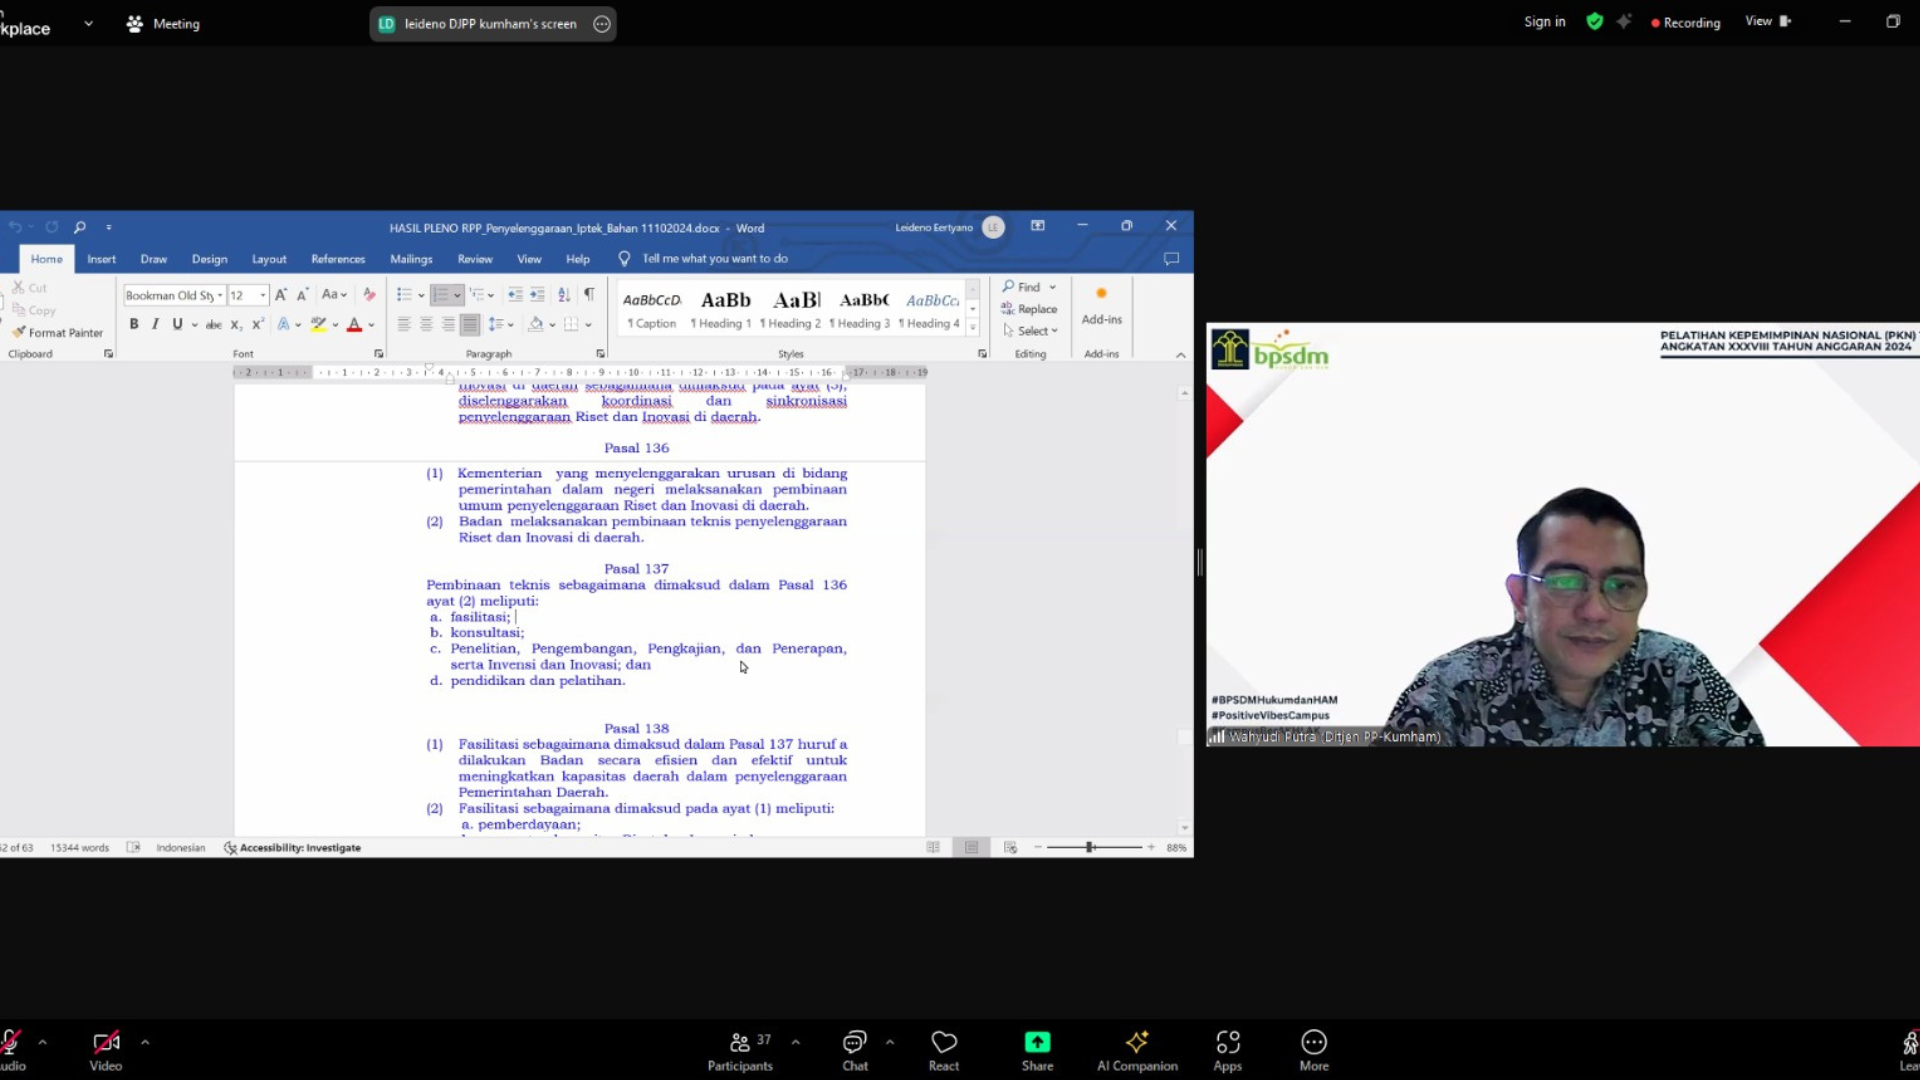Image resolution: width=1920 pixels, height=1080 pixels.
Task: Click the Participants icon in Zoom toolbar
Action: (740, 1043)
